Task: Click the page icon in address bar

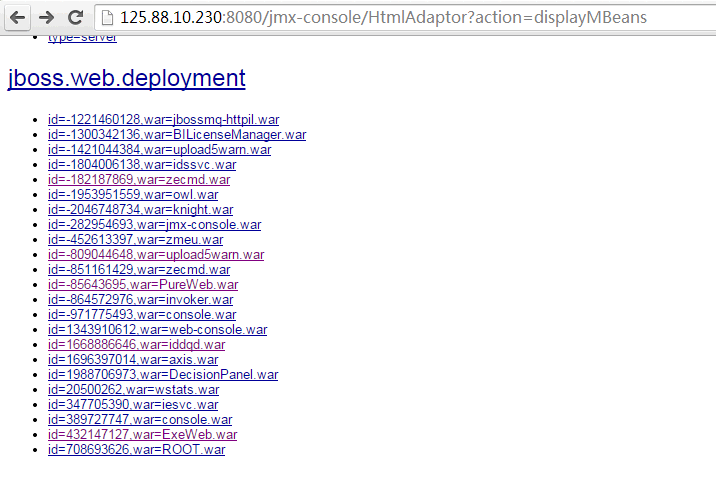Action: click(x=107, y=18)
